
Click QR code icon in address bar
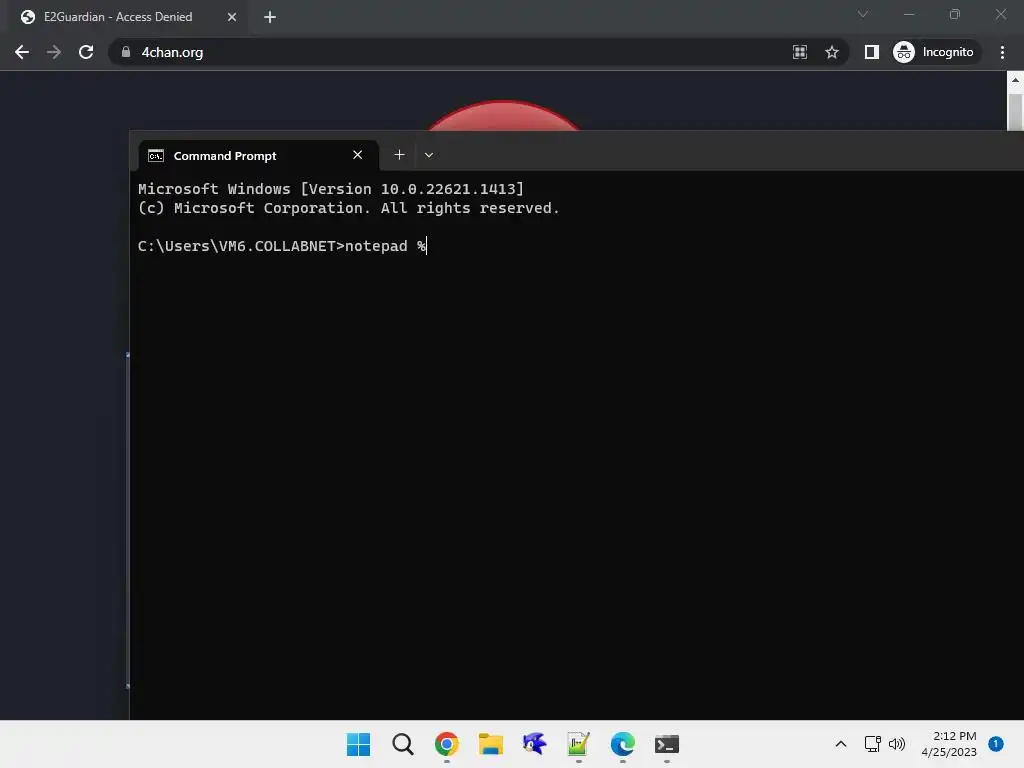click(800, 52)
